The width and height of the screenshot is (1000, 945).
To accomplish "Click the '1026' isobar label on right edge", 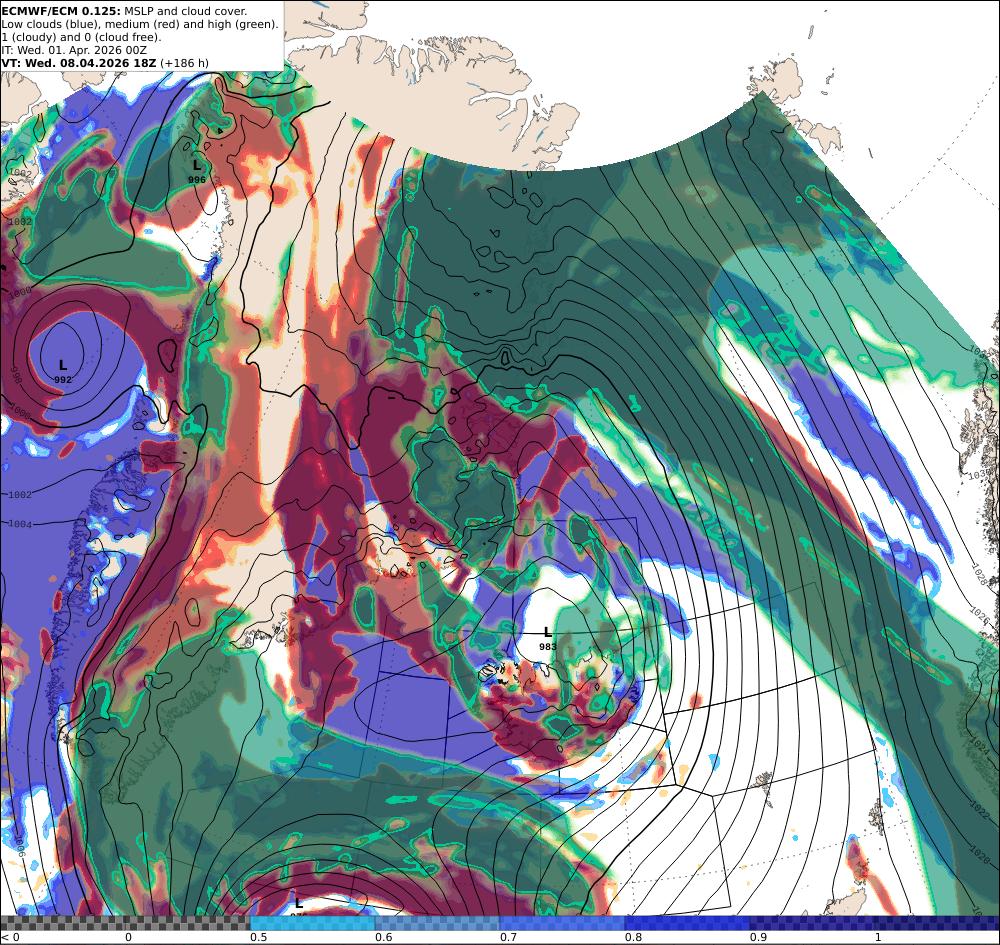I will point(980,617).
